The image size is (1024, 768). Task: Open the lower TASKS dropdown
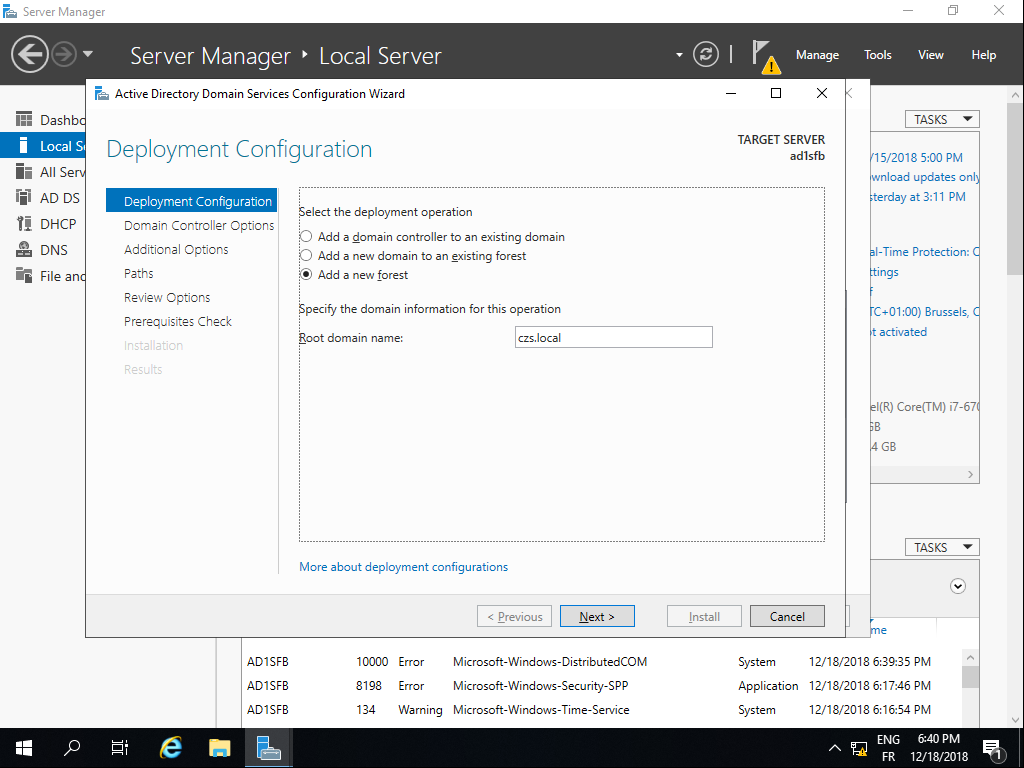(x=942, y=547)
